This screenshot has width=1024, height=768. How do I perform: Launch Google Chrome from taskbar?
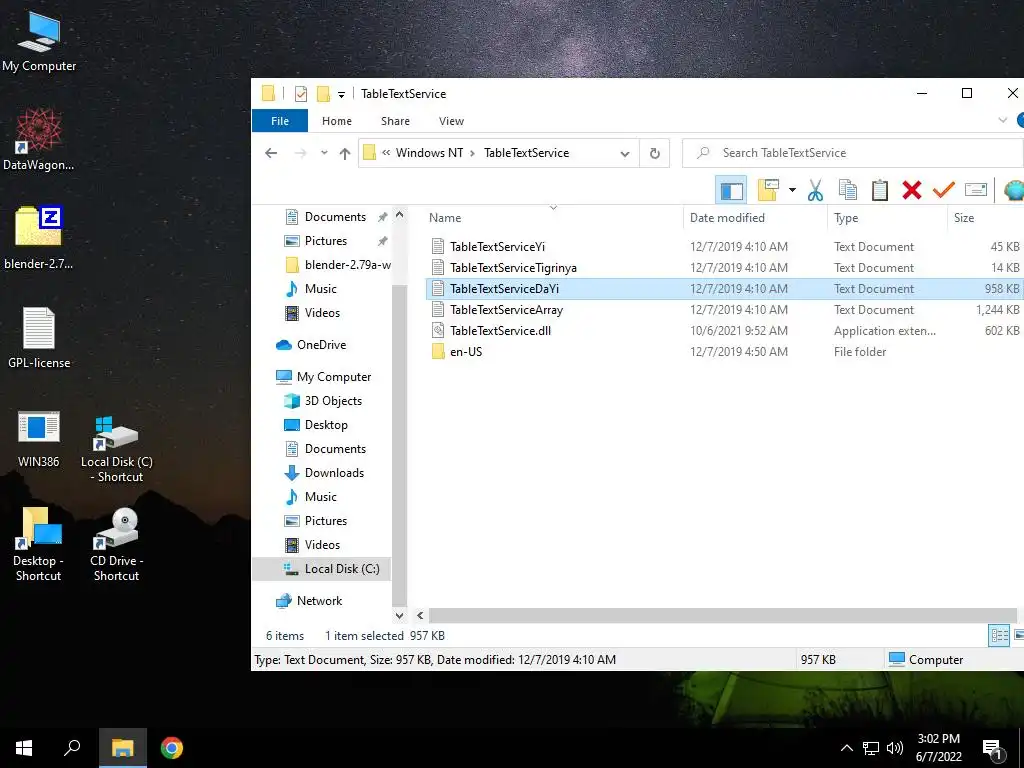[x=172, y=748]
